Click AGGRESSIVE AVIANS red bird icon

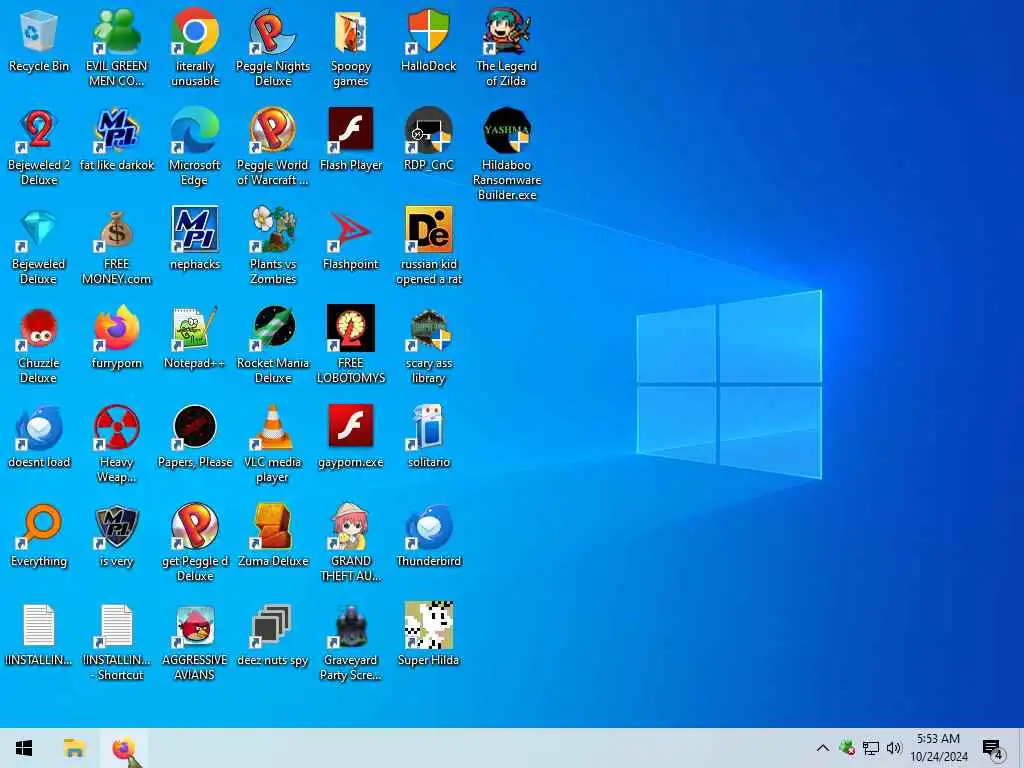195,643
